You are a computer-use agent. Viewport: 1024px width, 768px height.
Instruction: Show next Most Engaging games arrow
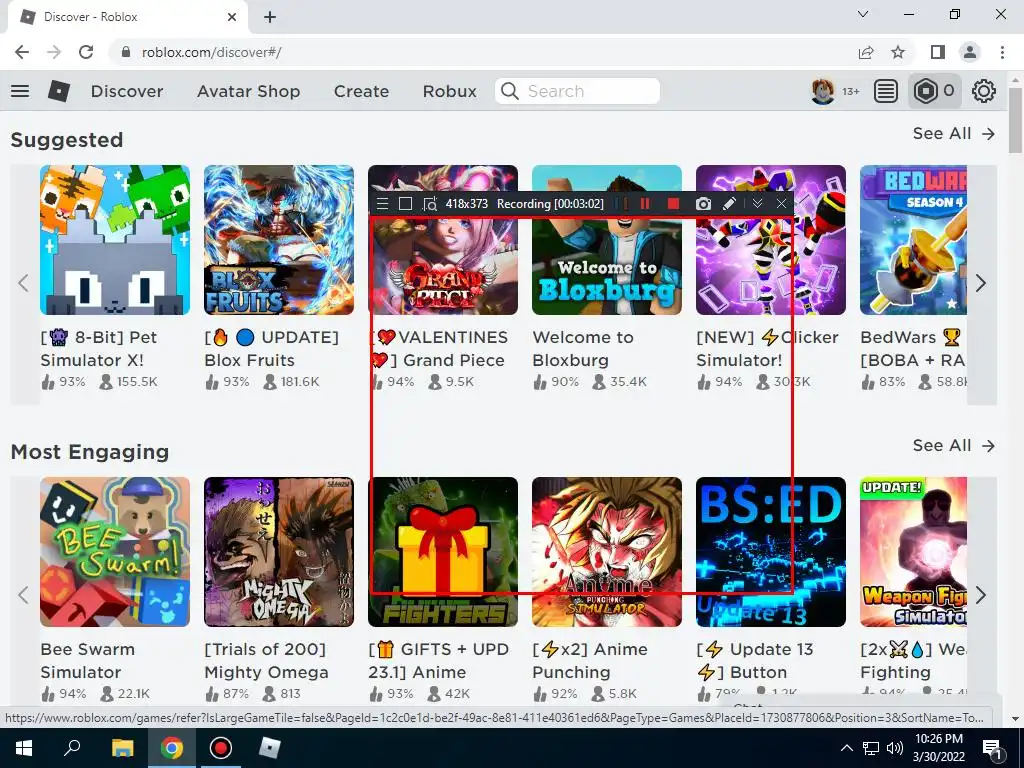coord(980,595)
